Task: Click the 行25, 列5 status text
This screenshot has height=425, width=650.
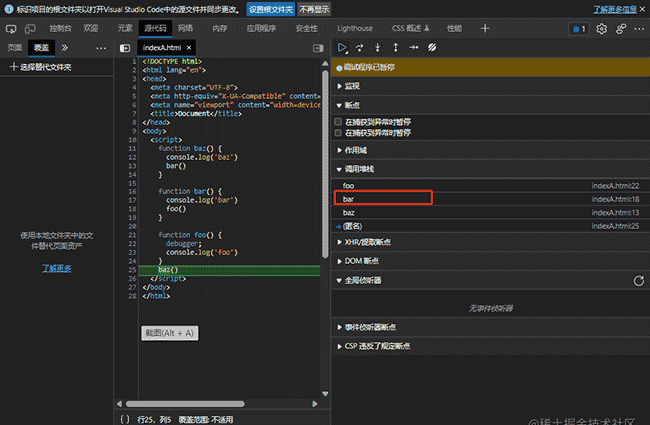Action: click(x=154, y=420)
